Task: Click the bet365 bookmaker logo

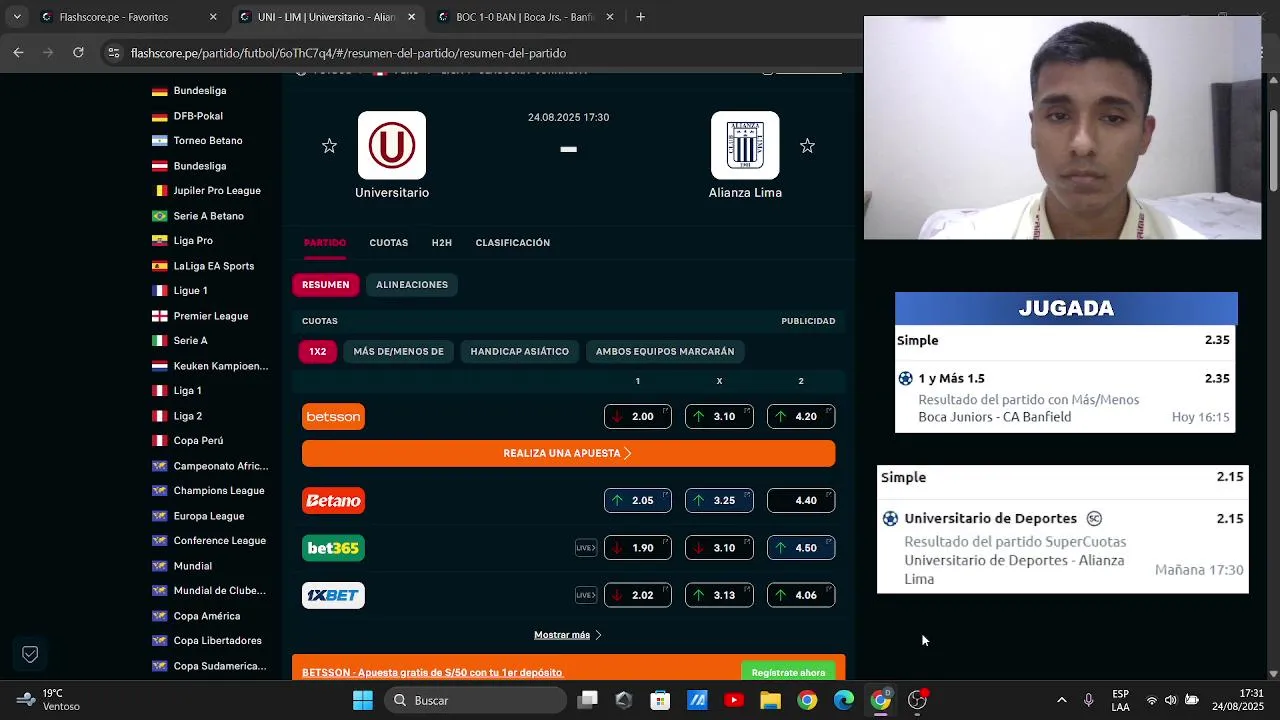Action: click(x=333, y=548)
